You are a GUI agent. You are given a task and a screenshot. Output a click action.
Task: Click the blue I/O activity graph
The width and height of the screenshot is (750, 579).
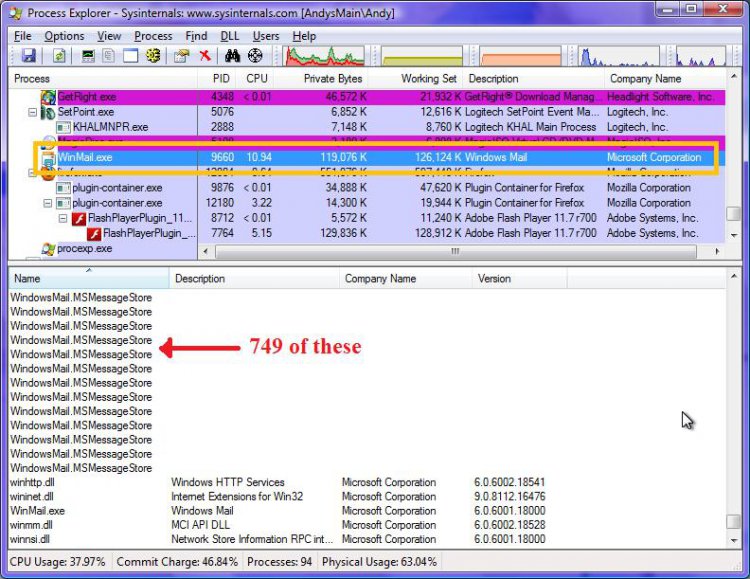[x=618, y=56]
